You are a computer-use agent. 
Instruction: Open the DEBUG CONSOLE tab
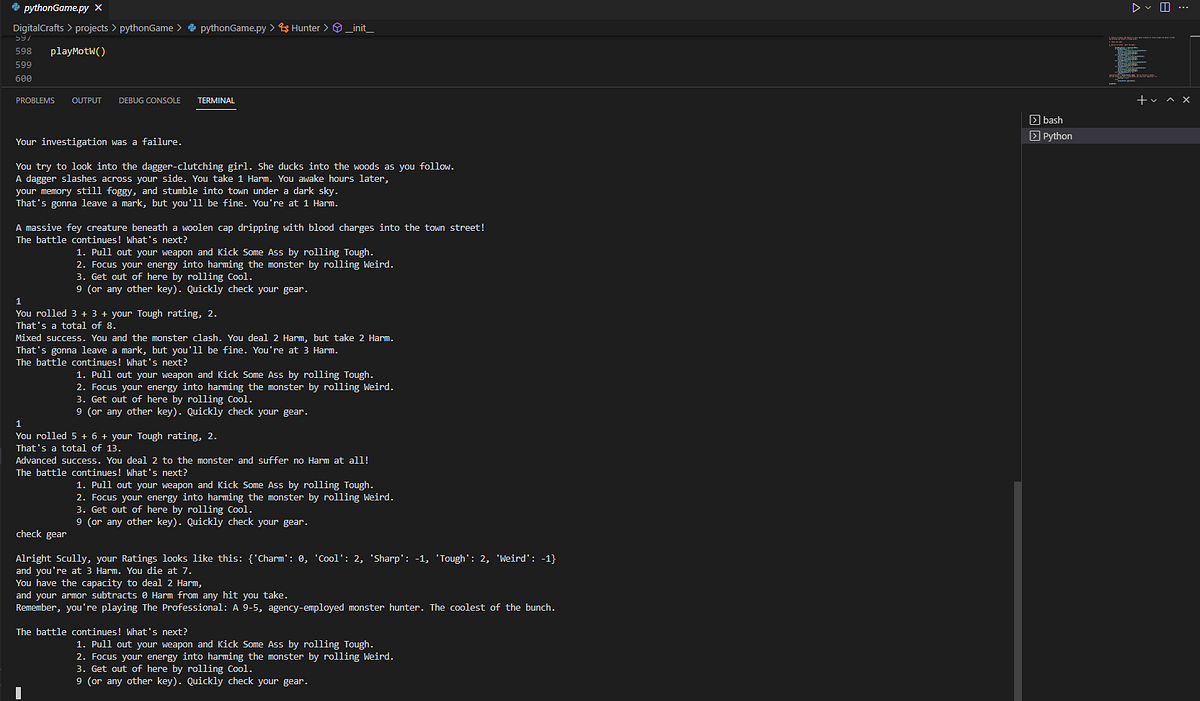pyautogui.click(x=149, y=100)
